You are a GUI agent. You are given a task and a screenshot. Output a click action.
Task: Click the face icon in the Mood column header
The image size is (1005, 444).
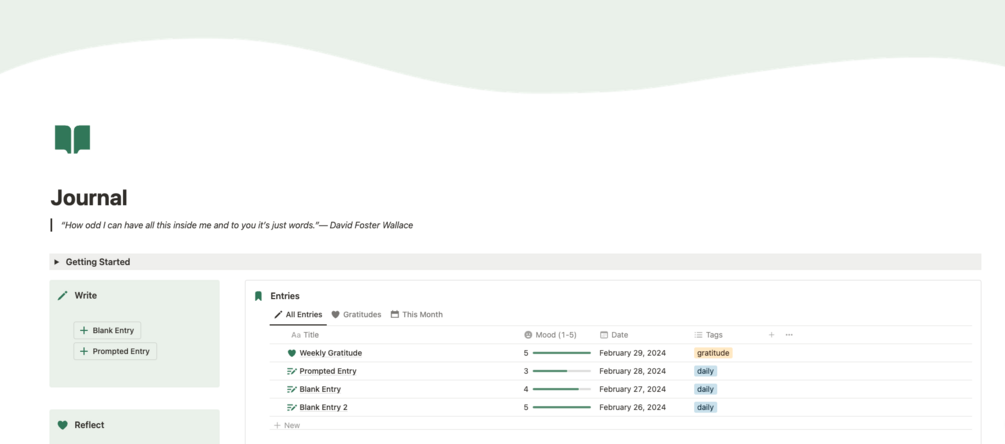tap(528, 334)
